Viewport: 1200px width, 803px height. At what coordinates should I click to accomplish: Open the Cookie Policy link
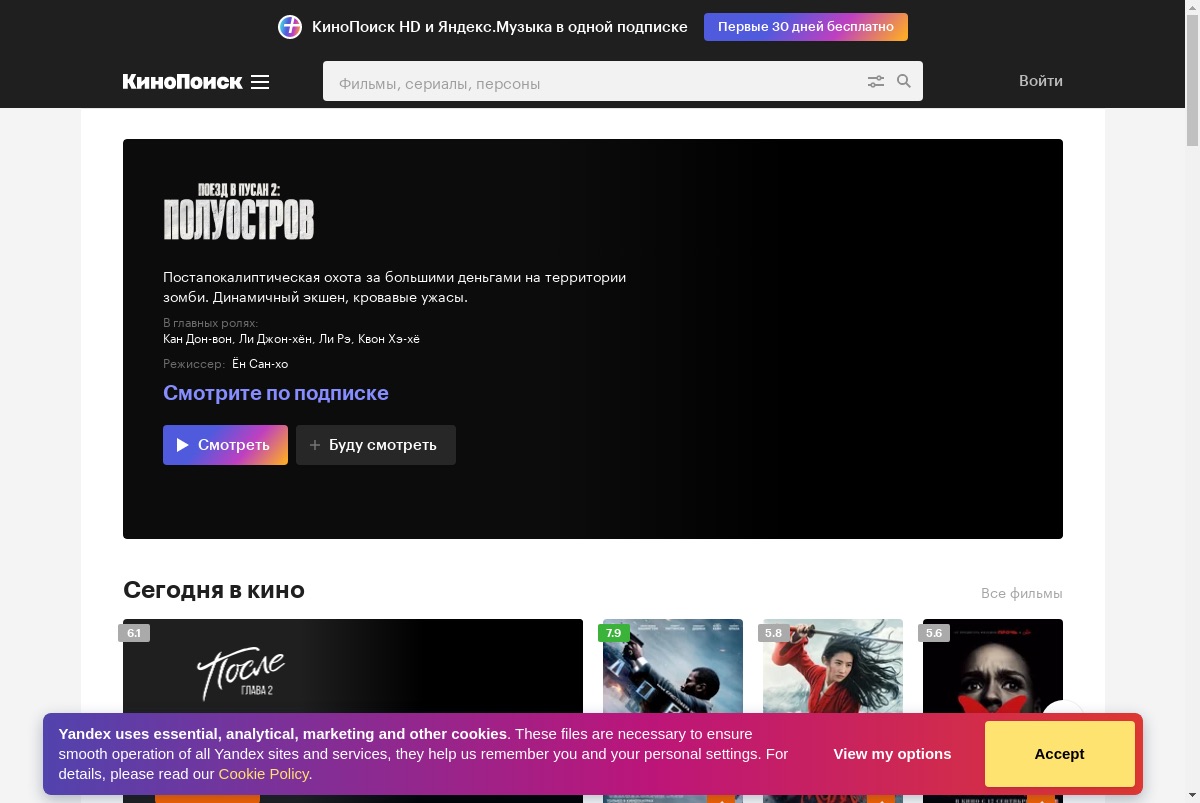pyautogui.click(x=264, y=774)
